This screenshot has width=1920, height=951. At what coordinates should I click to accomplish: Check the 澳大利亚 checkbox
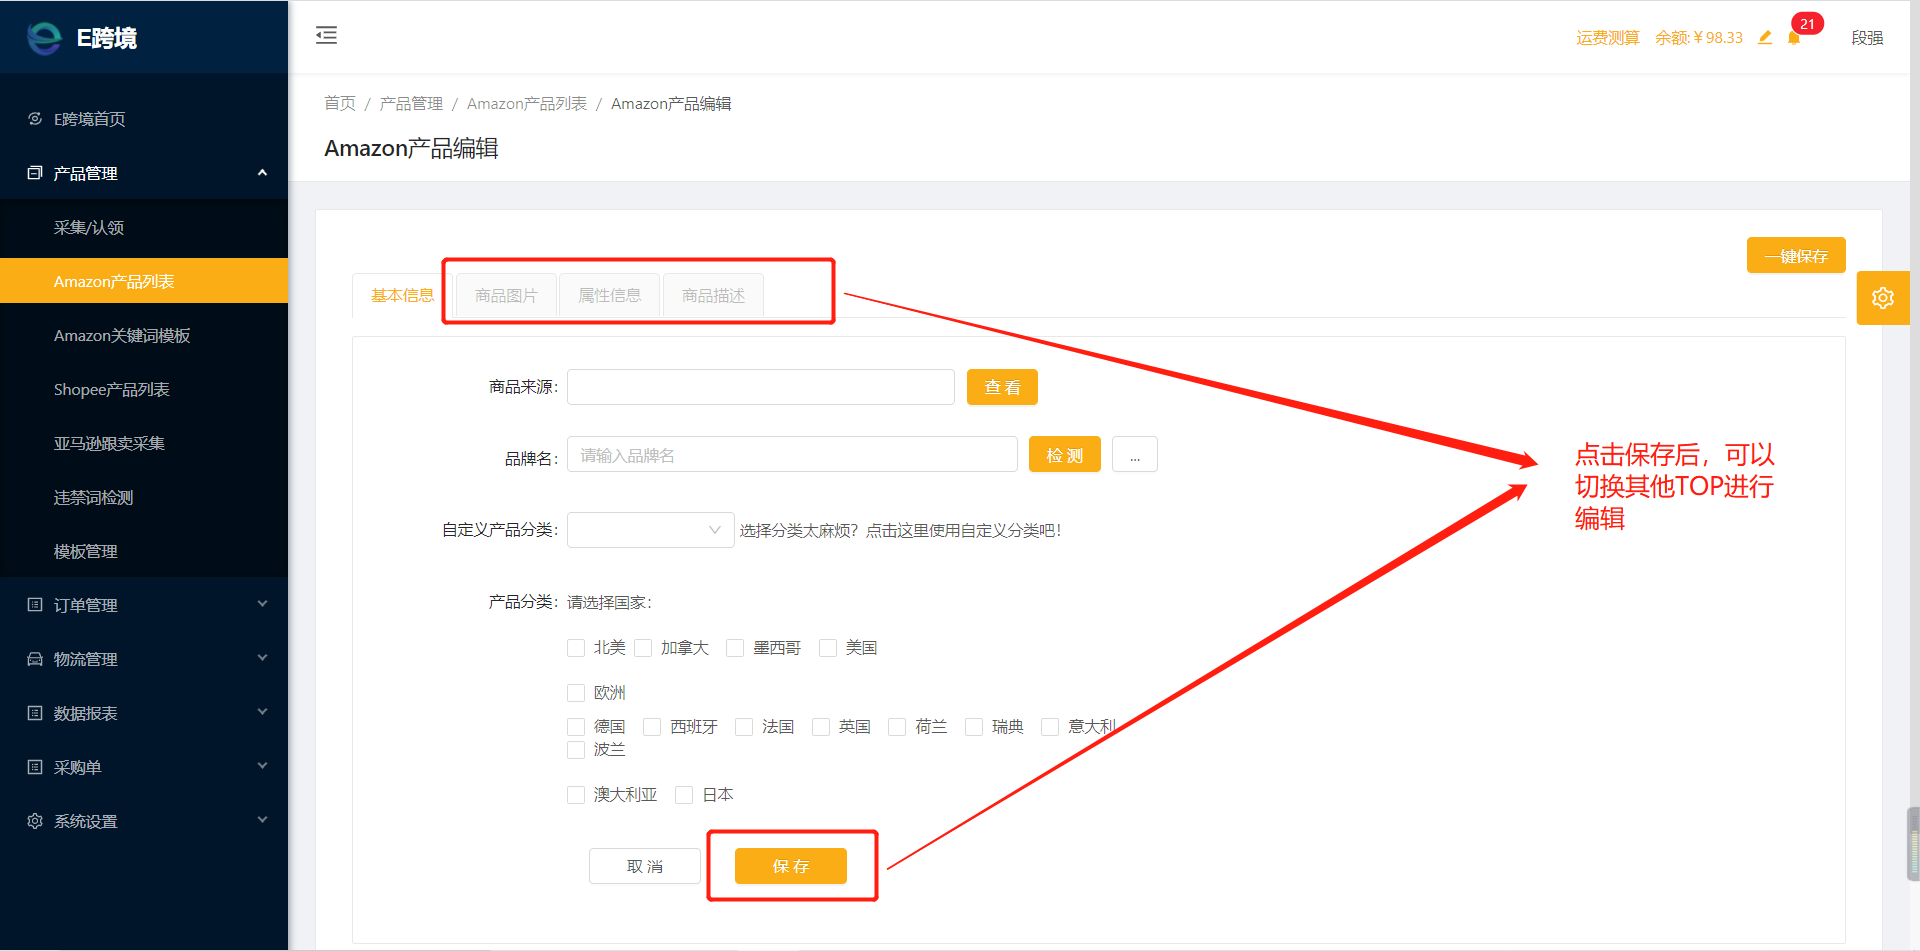pyautogui.click(x=576, y=795)
